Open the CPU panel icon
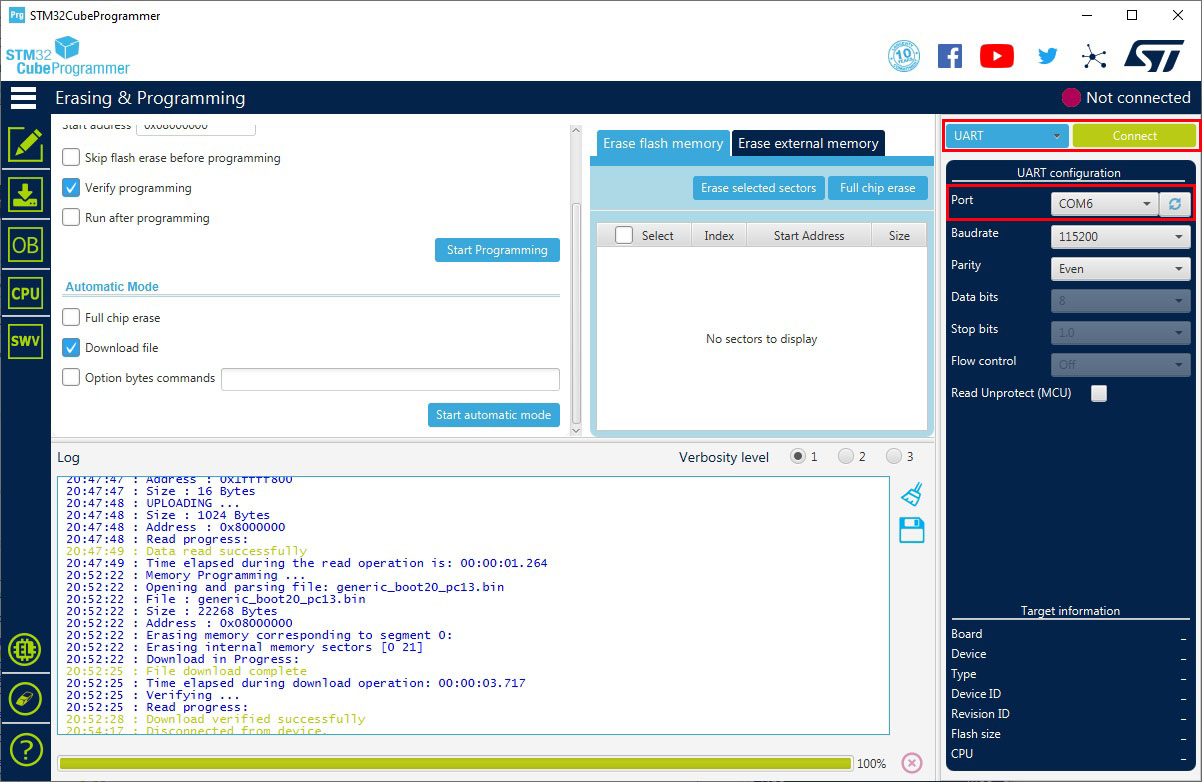 click(x=25, y=293)
